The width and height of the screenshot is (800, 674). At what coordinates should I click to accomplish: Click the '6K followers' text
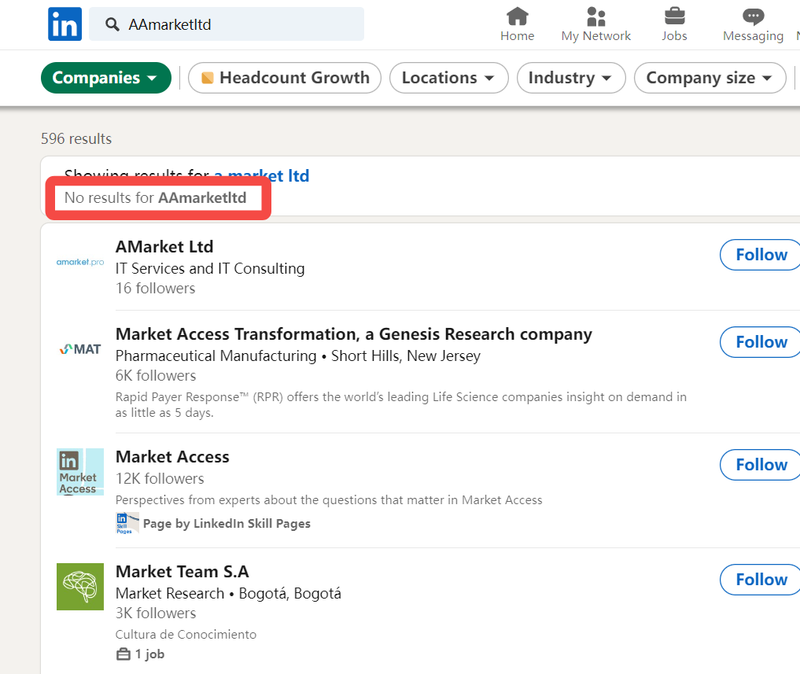(x=156, y=376)
